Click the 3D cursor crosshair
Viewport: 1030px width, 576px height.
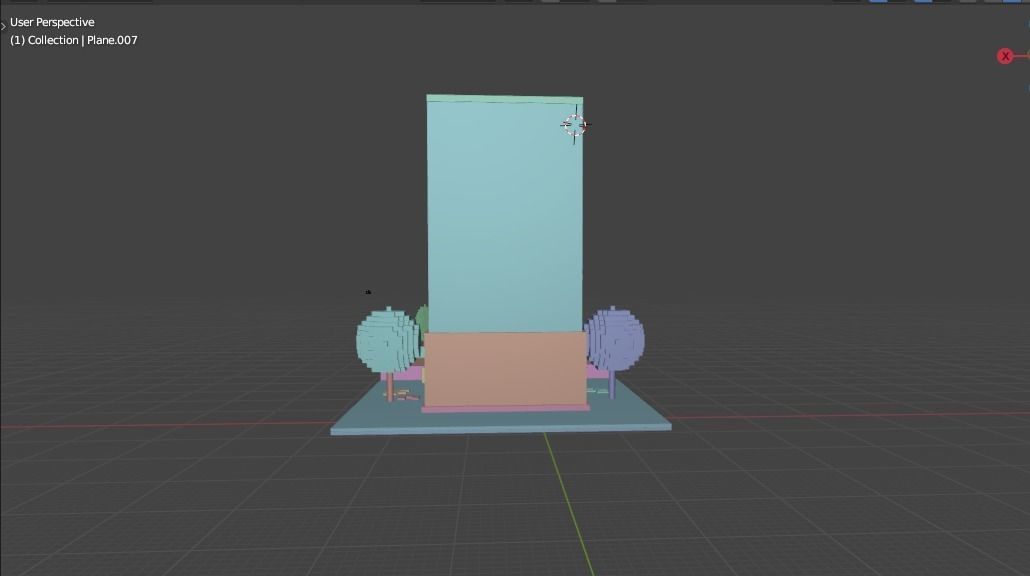[x=575, y=125]
